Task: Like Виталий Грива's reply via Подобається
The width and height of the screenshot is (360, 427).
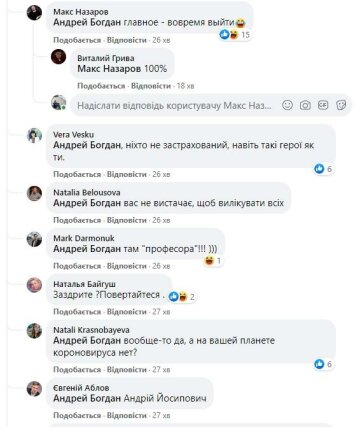Action: pos(101,86)
